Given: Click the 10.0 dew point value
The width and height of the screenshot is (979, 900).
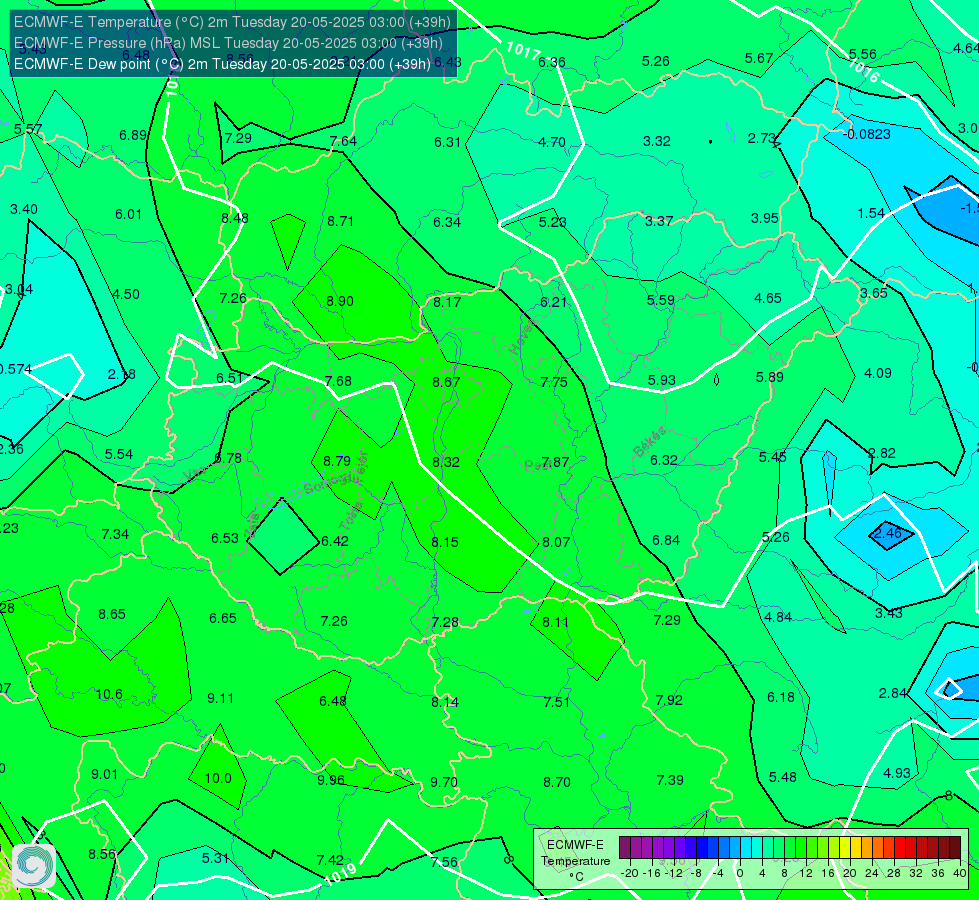Looking at the screenshot, I should pyautogui.click(x=218, y=778).
